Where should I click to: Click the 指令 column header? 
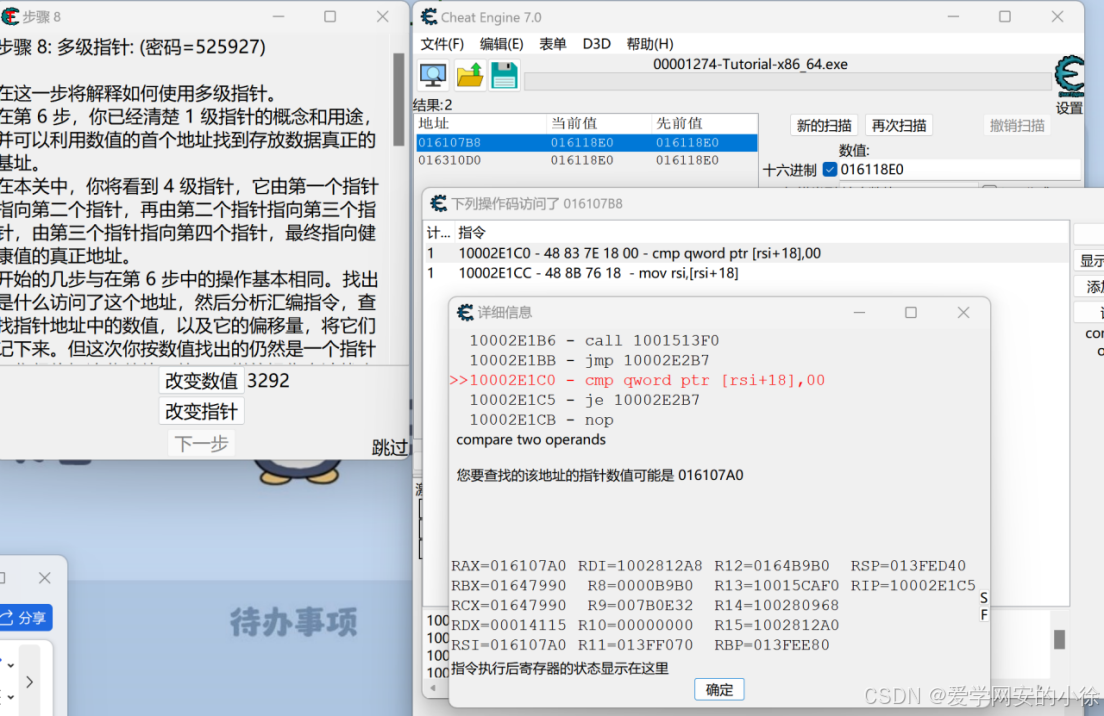472,232
